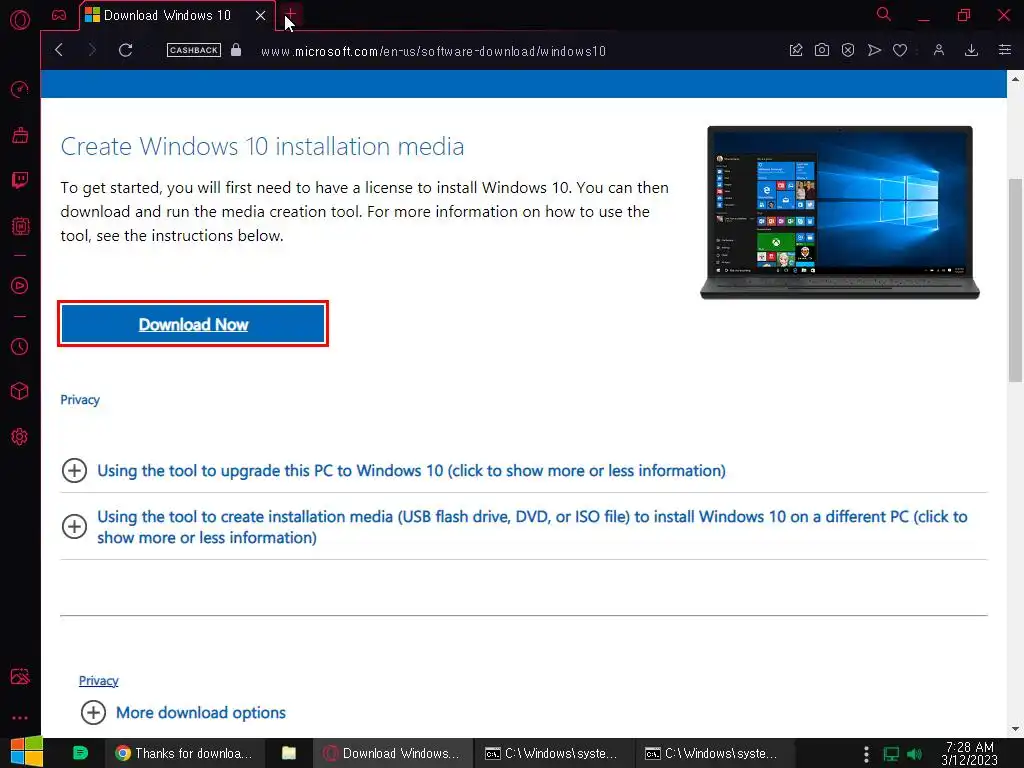
Task: Open green app icon on taskbar
Action: 80,753
